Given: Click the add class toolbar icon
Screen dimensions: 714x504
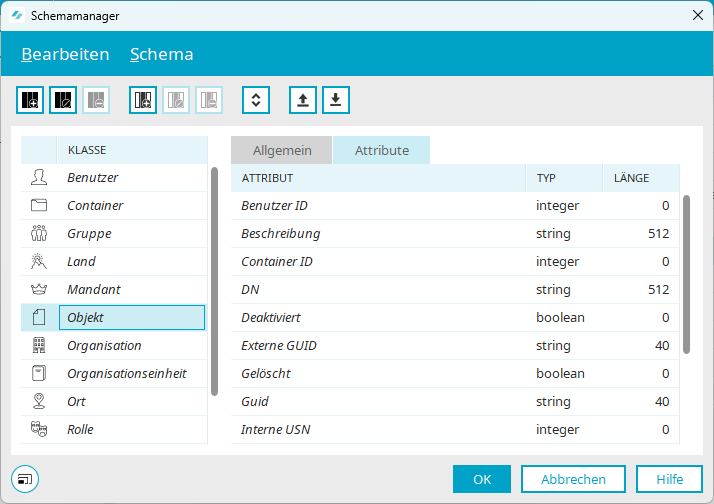Looking at the screenshot, I should click(x=31, y=99).
